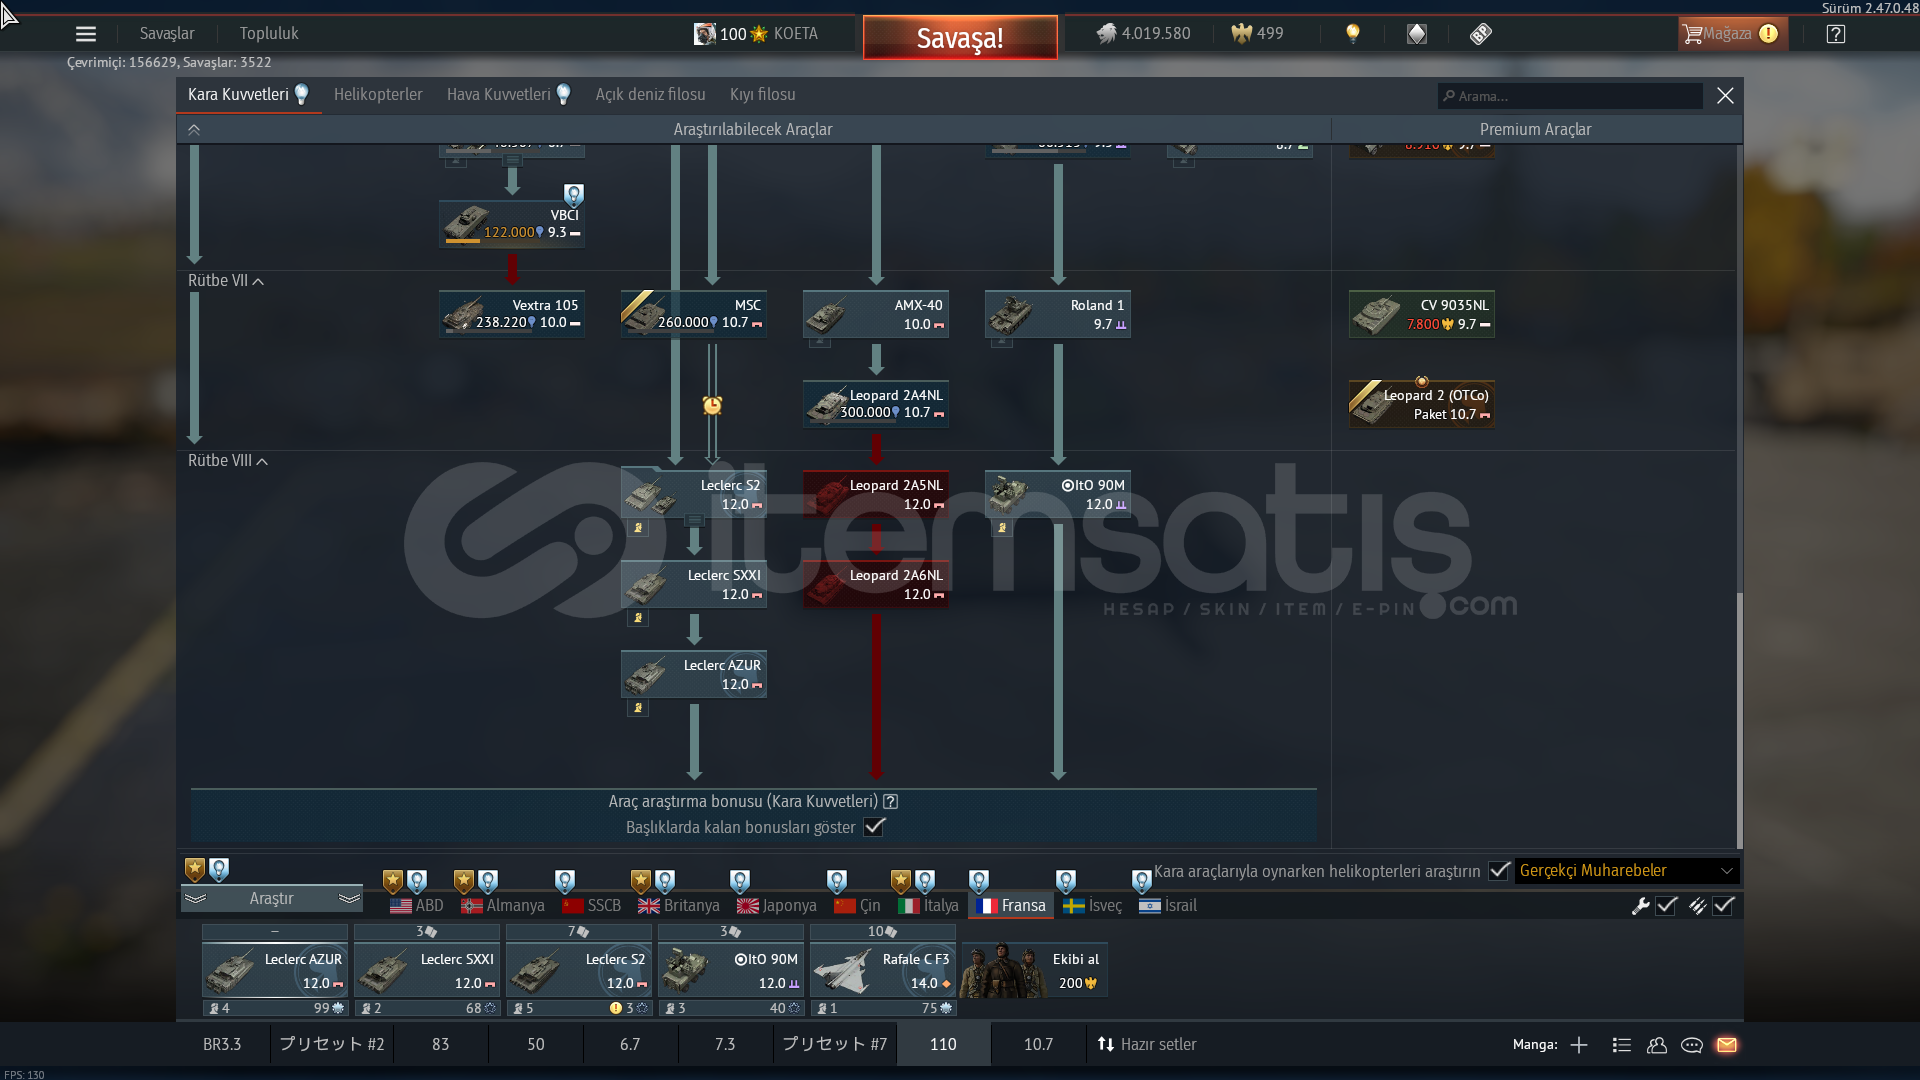Image resolution: width=1920 pixels, height=1080 pixels.
Task: Open the squad list icon
Action: click(x=1622, y=1045)
